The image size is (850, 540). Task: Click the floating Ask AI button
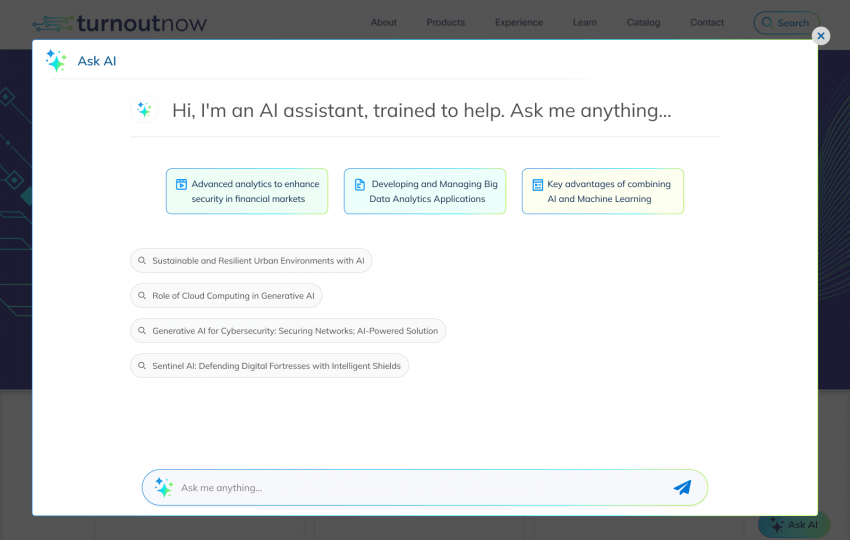pos(794,524)
